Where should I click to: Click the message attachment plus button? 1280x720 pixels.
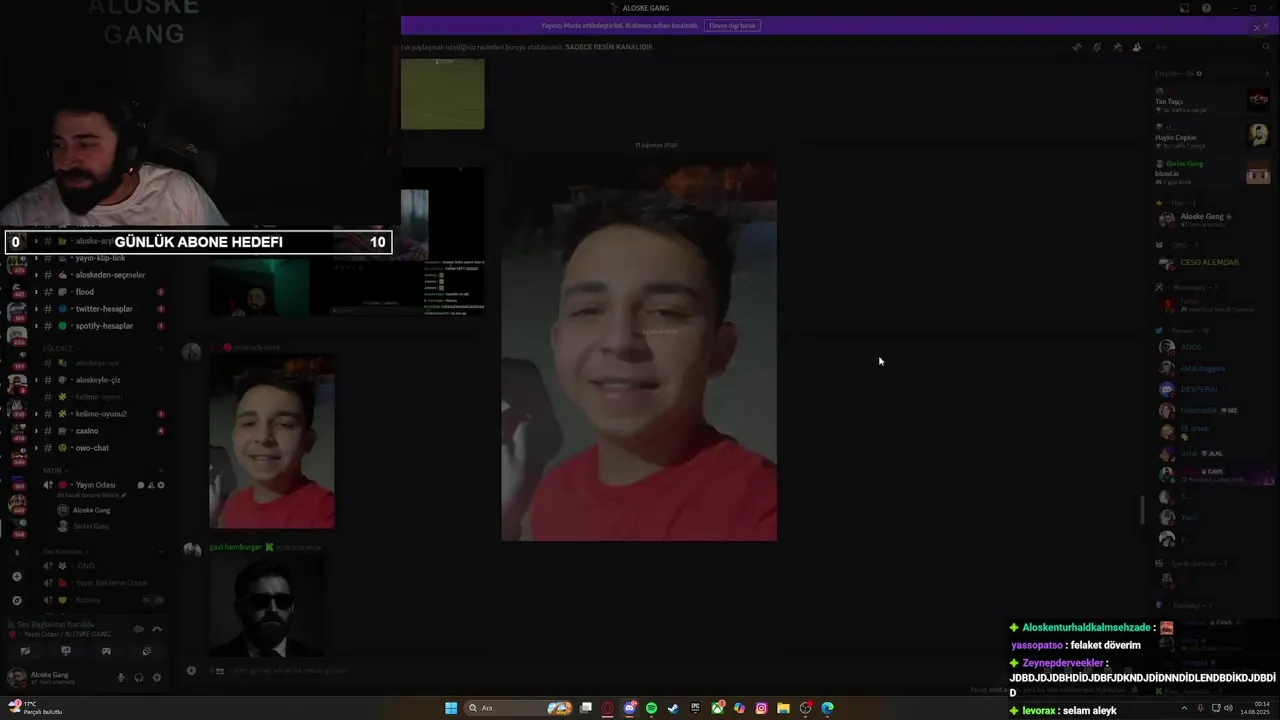coord(191,671)
